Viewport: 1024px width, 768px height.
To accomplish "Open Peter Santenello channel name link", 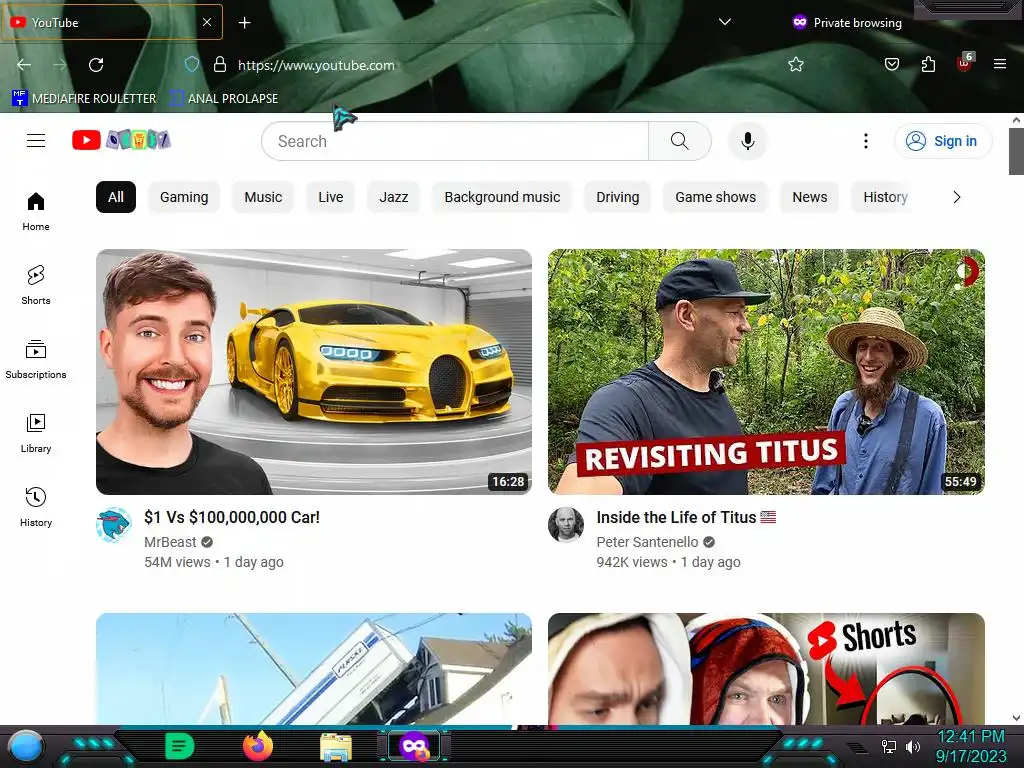I will pos(647,542).
